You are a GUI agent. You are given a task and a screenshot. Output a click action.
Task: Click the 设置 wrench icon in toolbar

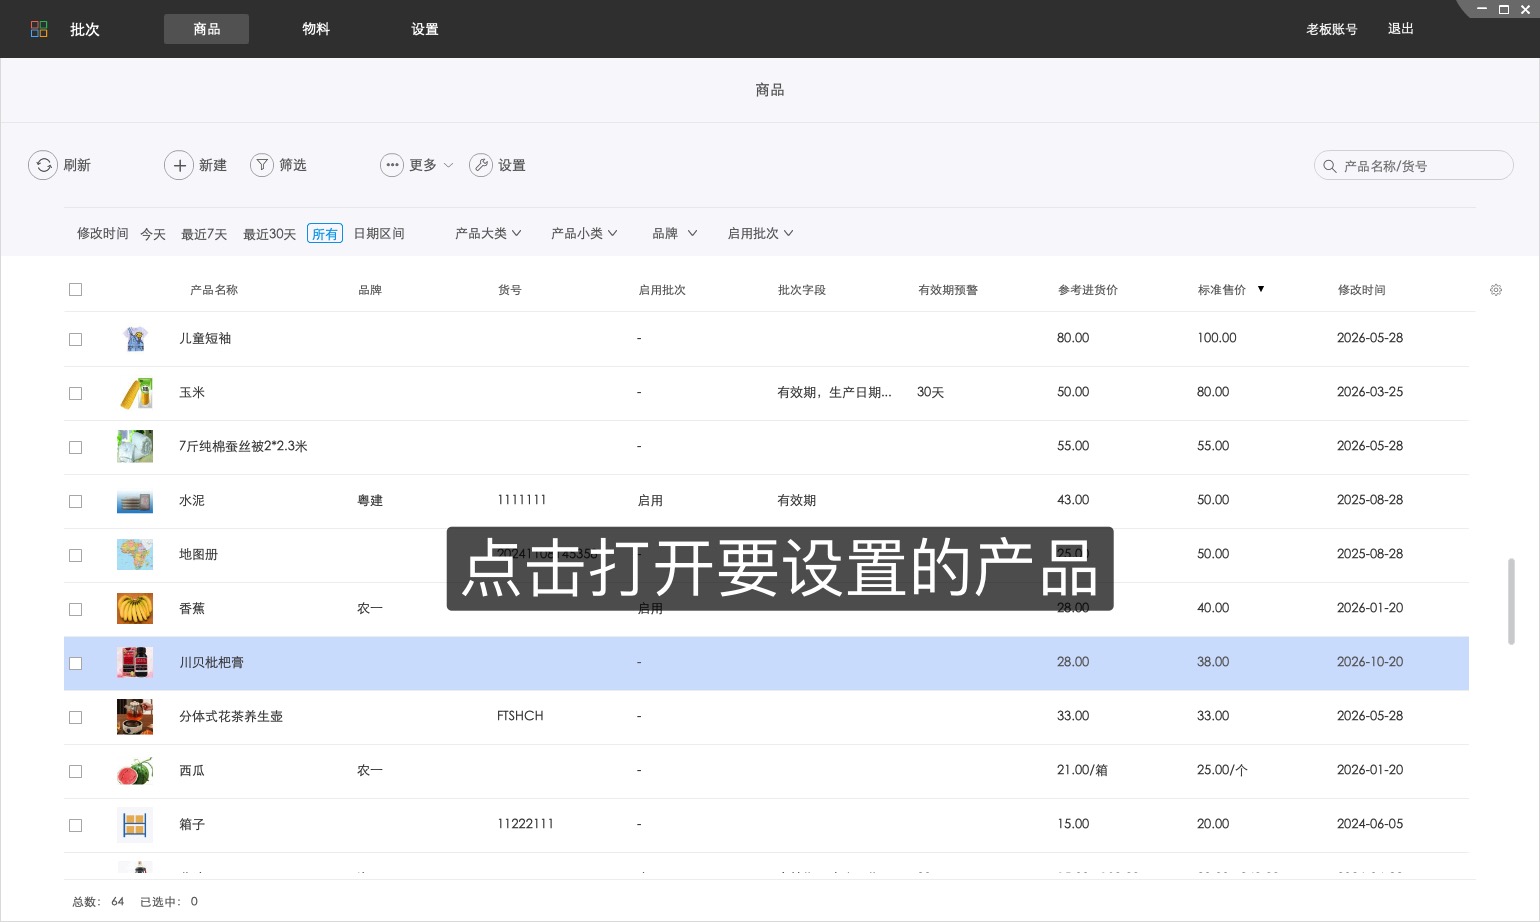click(x=481, y=165)
